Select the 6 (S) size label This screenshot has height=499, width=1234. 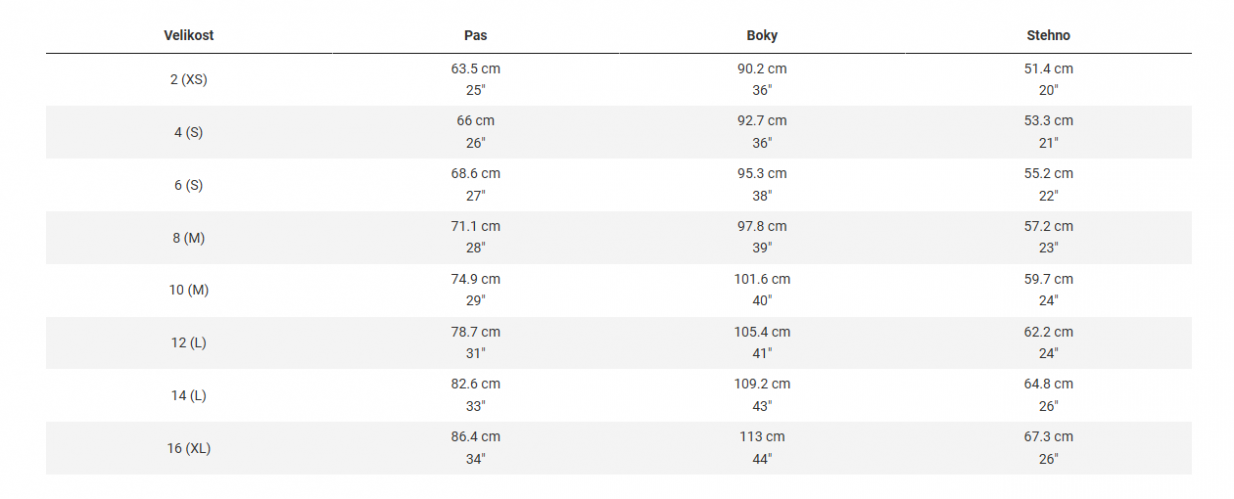189,185
